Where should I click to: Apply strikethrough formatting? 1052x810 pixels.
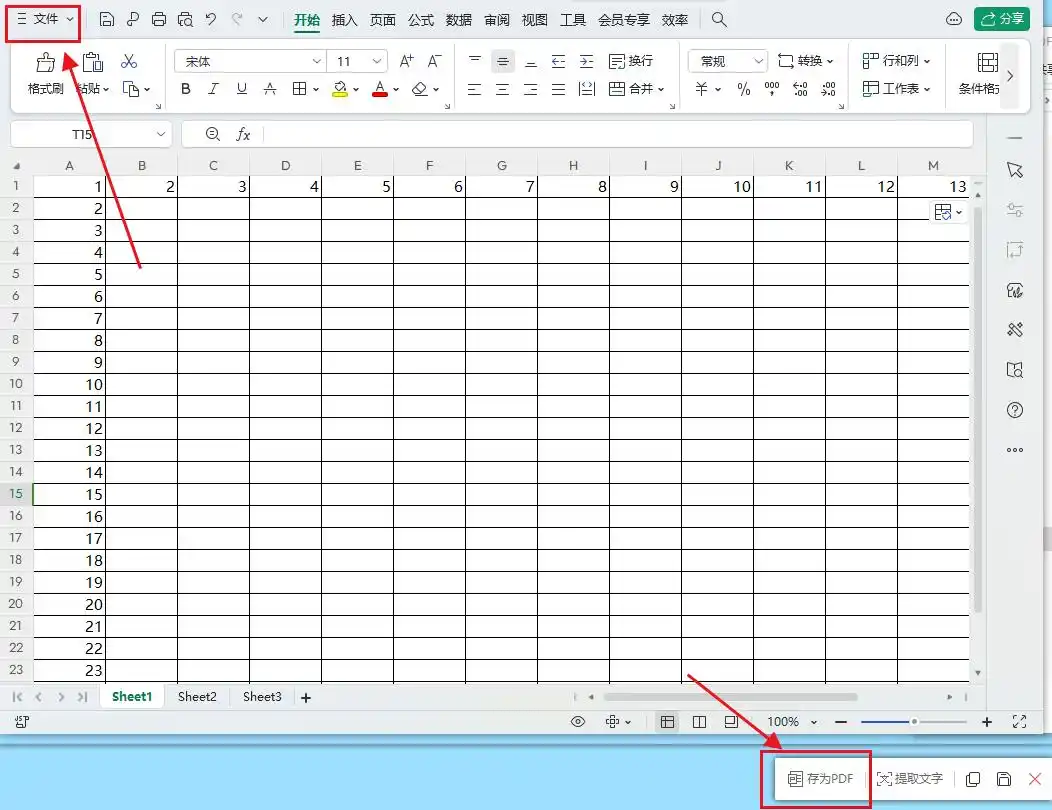[270, 89]
